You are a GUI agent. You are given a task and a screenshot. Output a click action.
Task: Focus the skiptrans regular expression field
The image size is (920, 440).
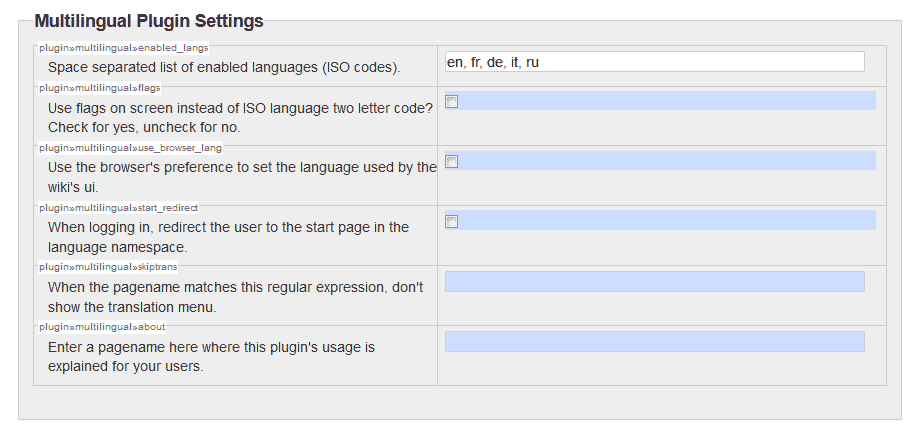tap(654, 282)
